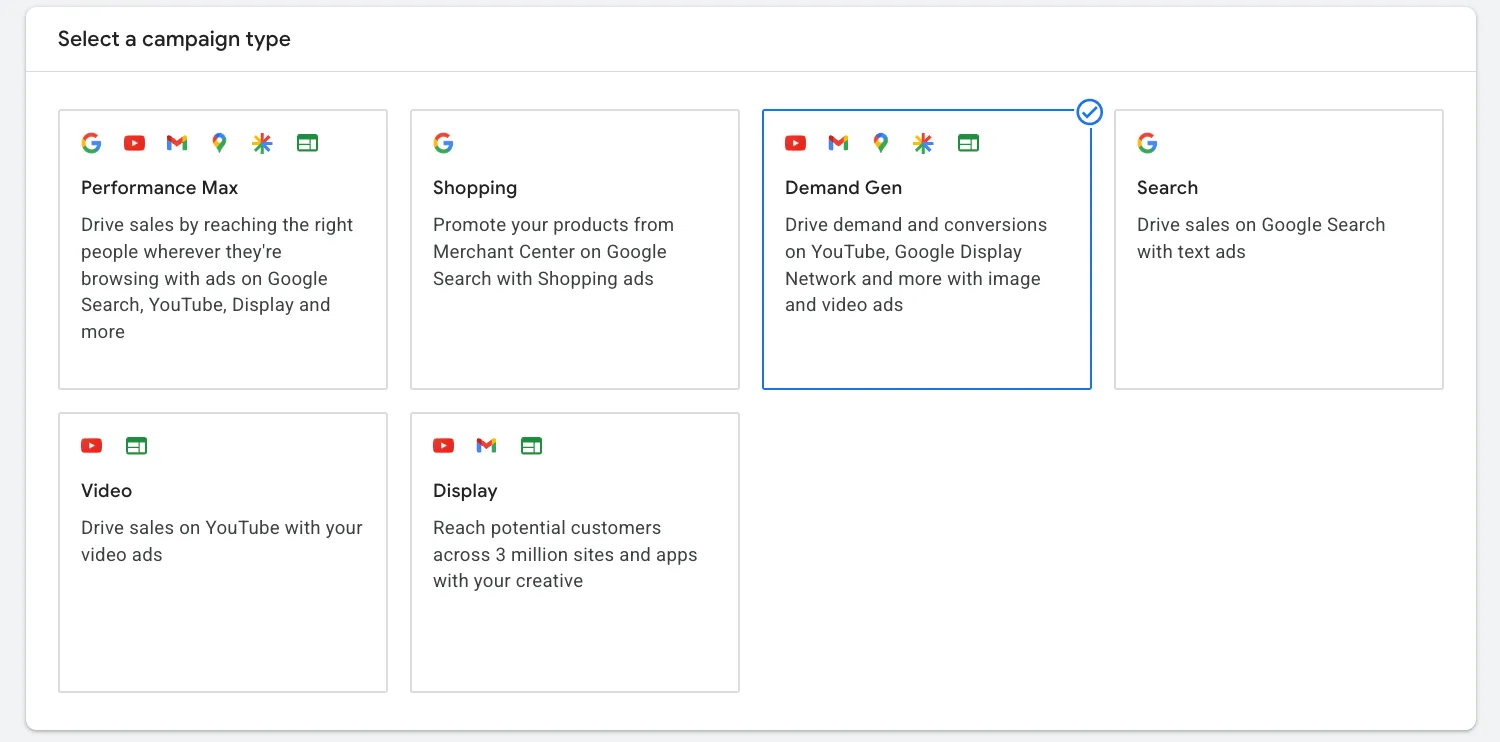Click Maps pin icon in Demand Gen card
This screenshot has height=742, width=1500.
pyautogui.click(x=880, y=143)
